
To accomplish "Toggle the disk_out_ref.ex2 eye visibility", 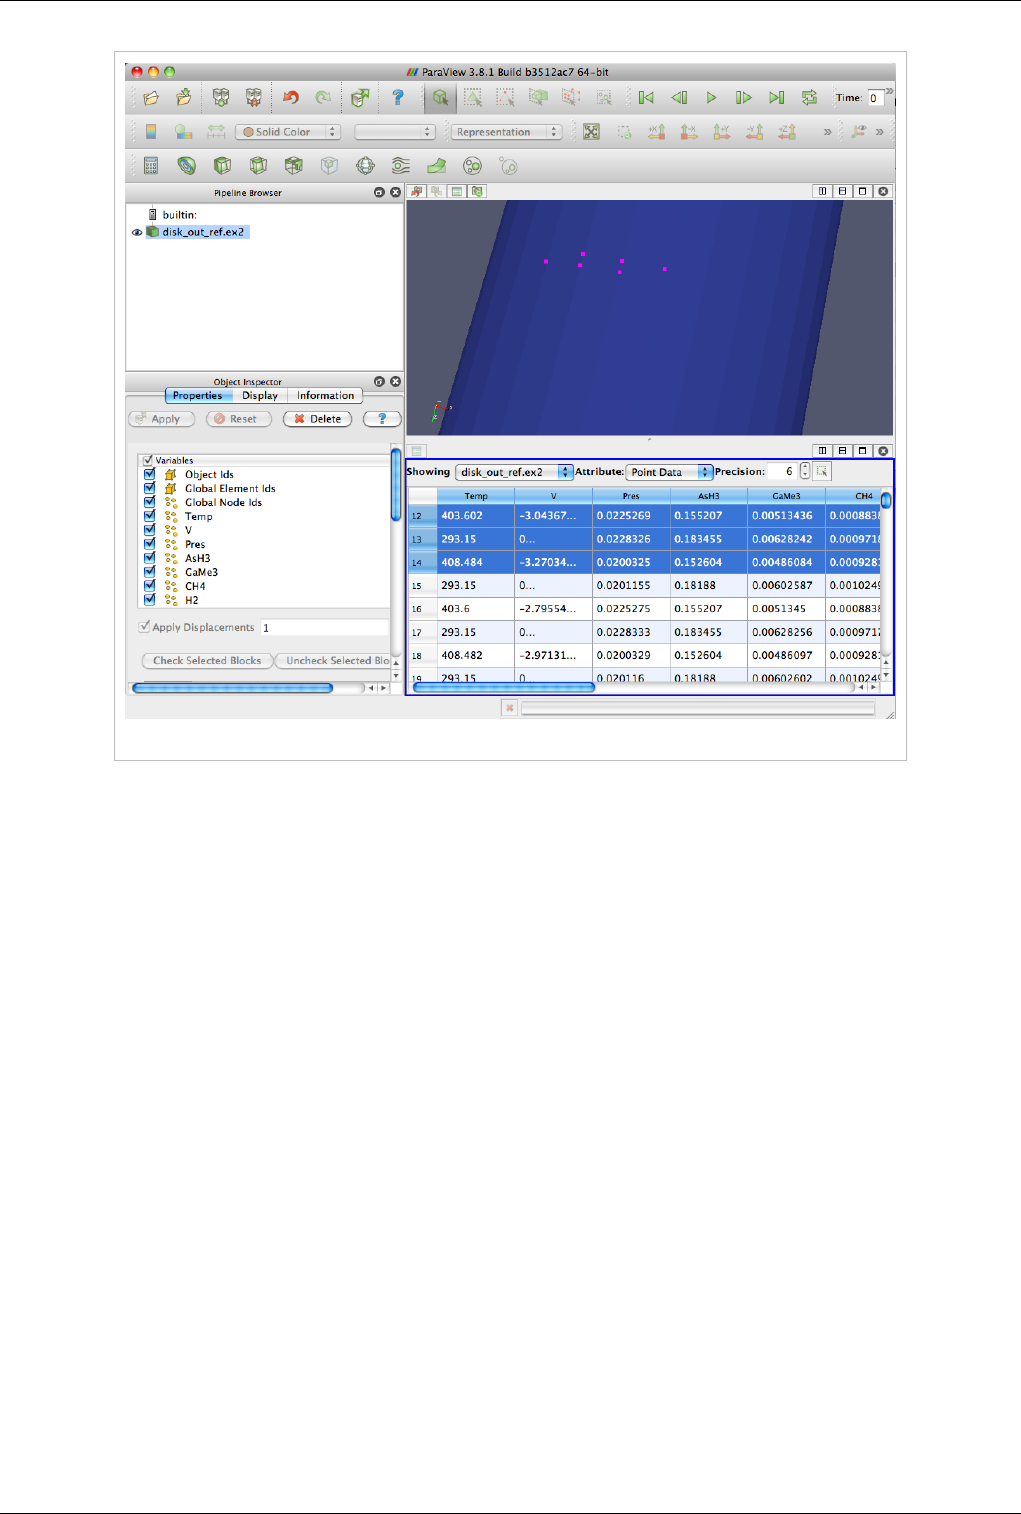I will 137,232.
